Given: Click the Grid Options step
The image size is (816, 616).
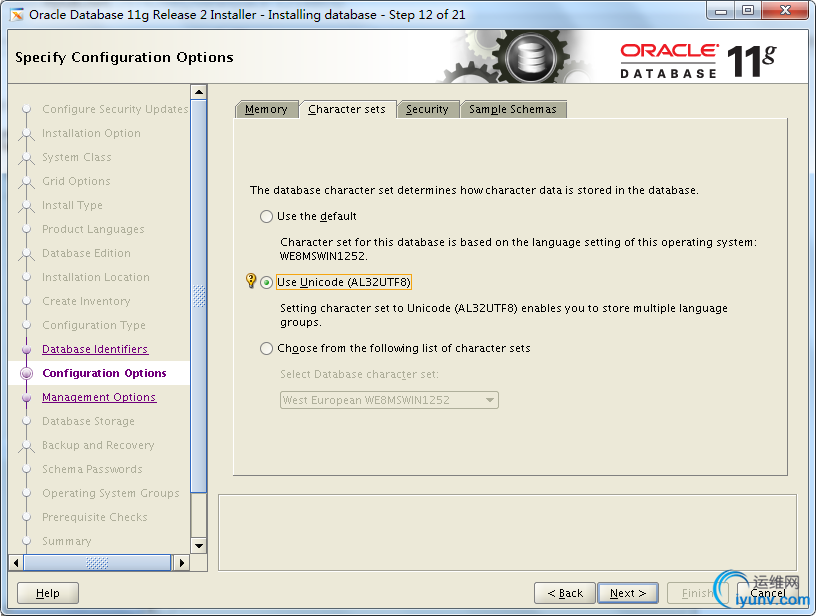Looking at the screenshot, I should point(76,181).
